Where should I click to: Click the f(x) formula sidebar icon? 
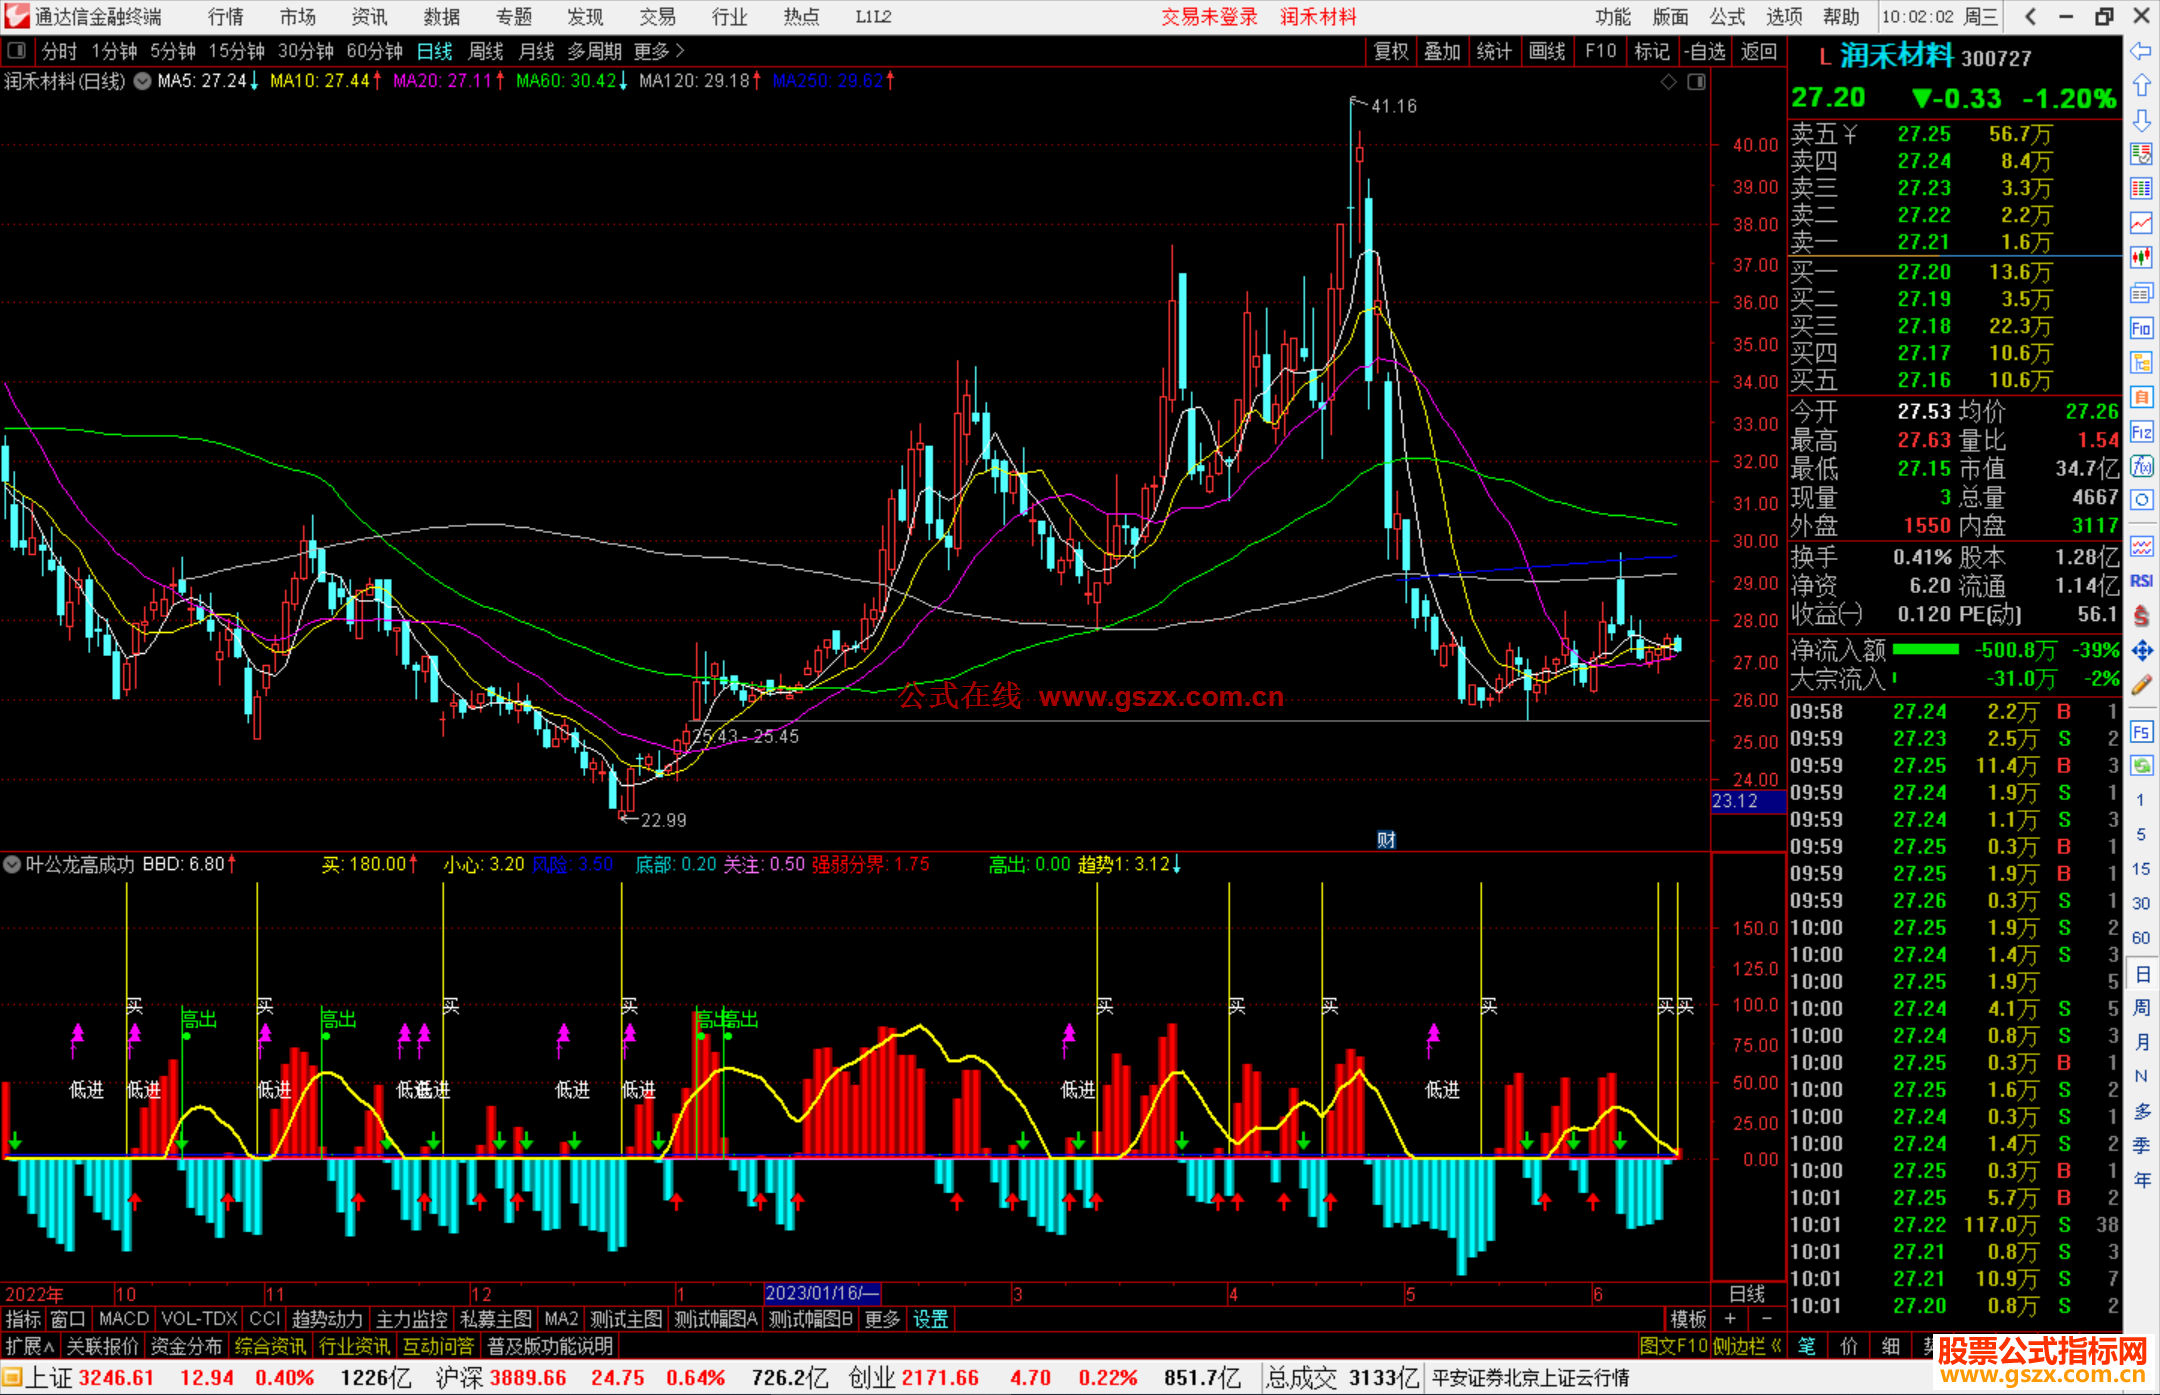(x=2141, y=466)
